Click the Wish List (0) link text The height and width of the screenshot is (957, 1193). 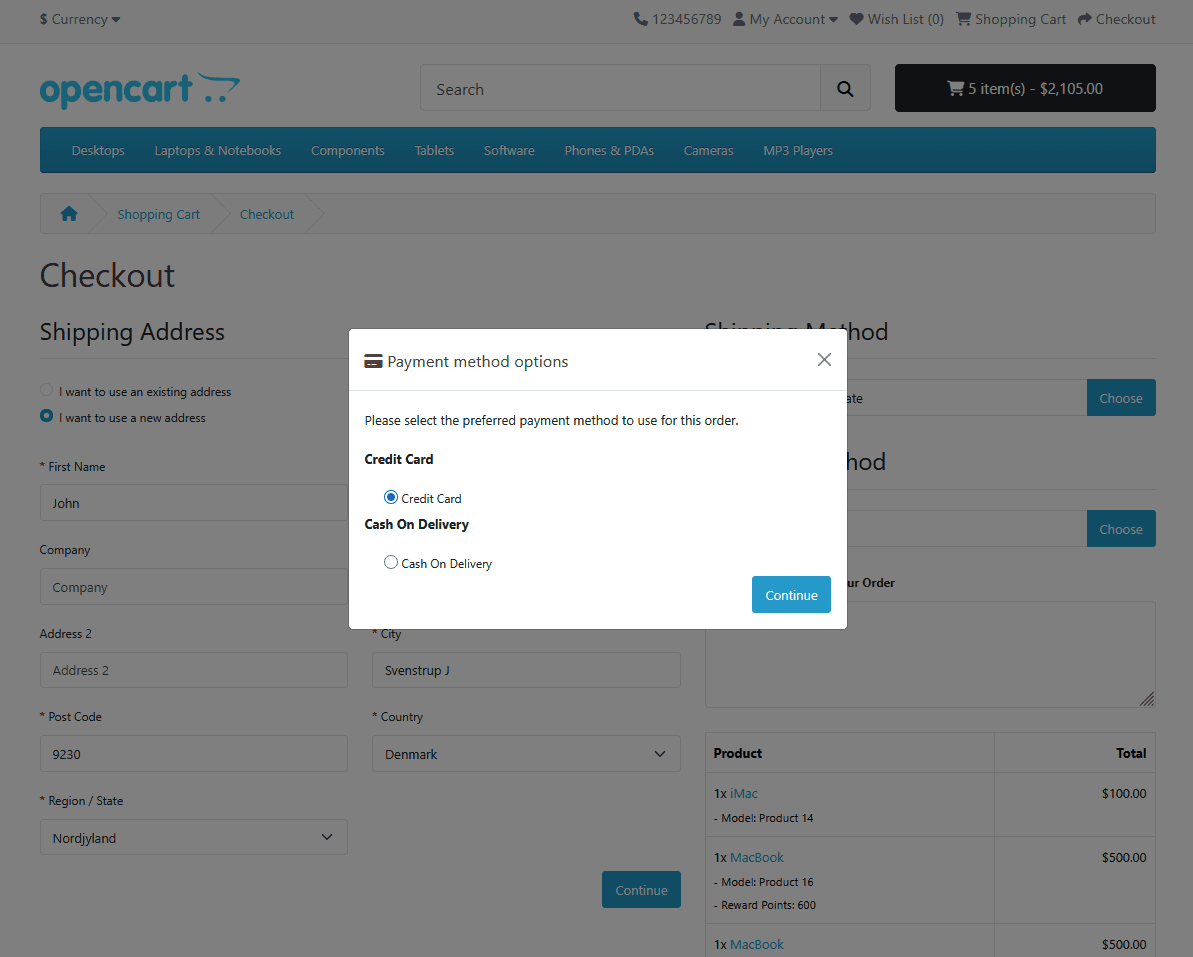[905, 19]
